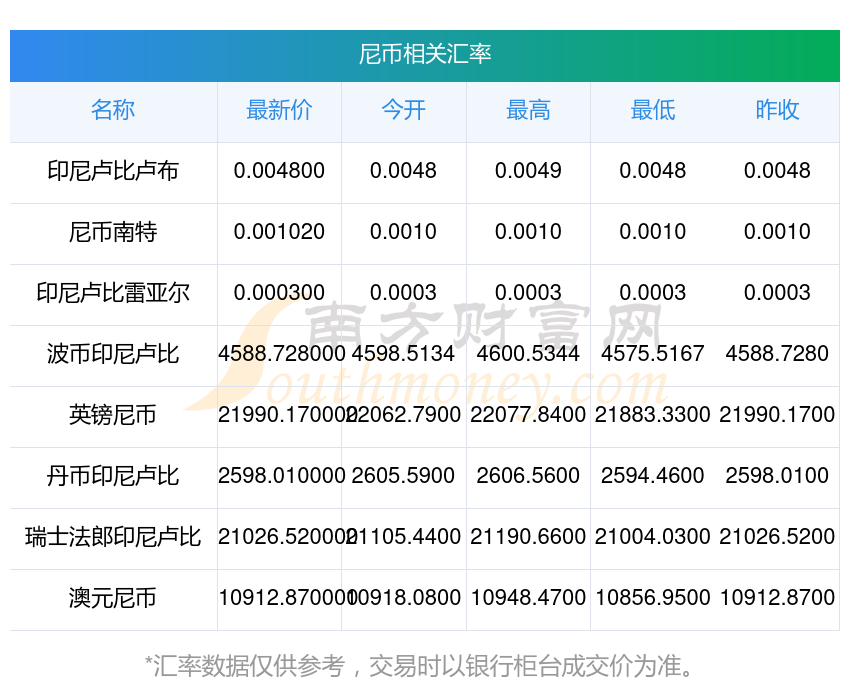Open the 印尼卢比卢布 row name
The image size is (850, 697).
coord(113,171)
